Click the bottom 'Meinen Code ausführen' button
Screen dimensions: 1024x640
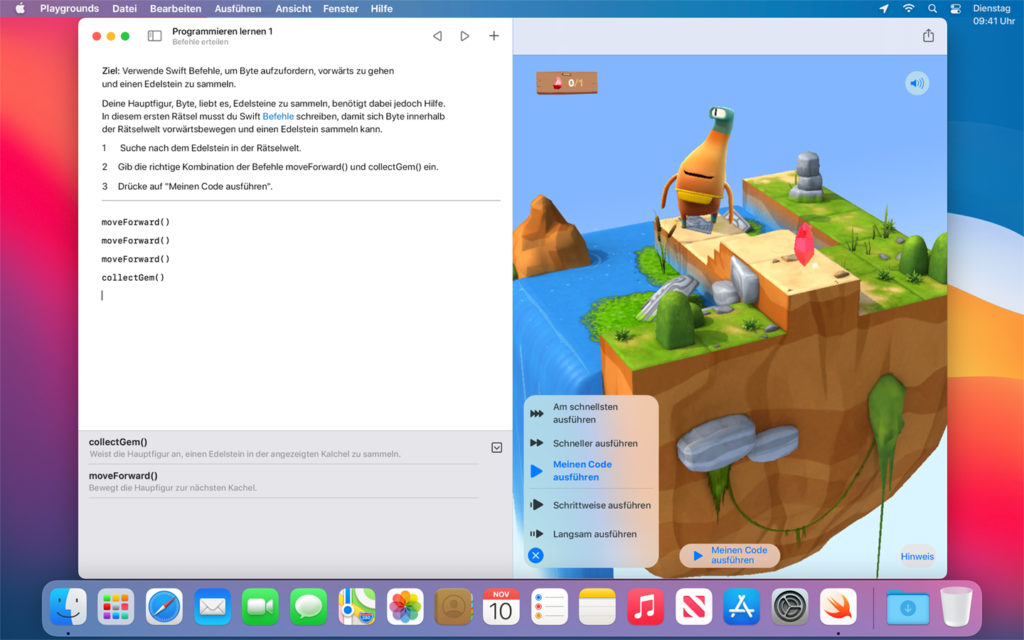coord(730,555)
